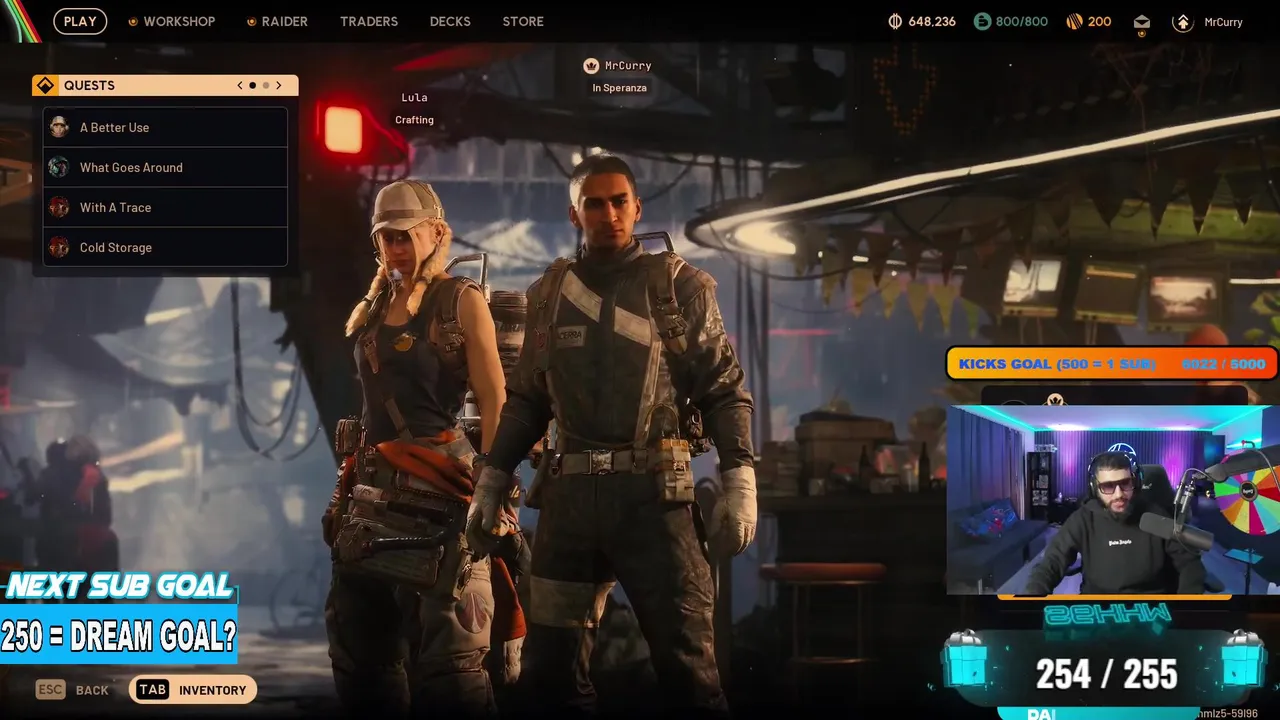Click the PLAY button in top navigation
Image resolution: width=1280 pixels, height=720 pixels.
tap(80, 21)
